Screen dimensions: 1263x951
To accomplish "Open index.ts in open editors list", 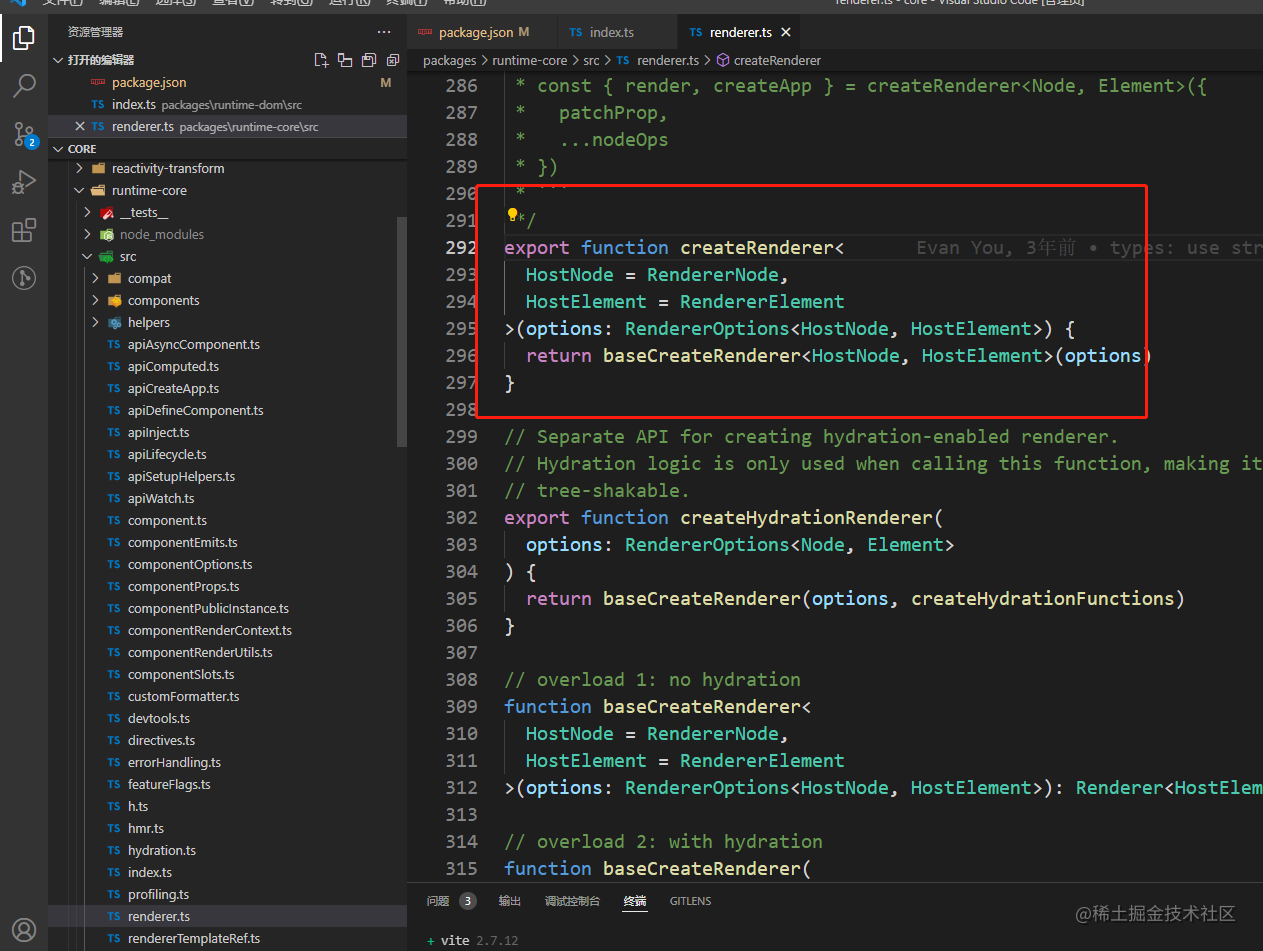I will click(134, 104).
